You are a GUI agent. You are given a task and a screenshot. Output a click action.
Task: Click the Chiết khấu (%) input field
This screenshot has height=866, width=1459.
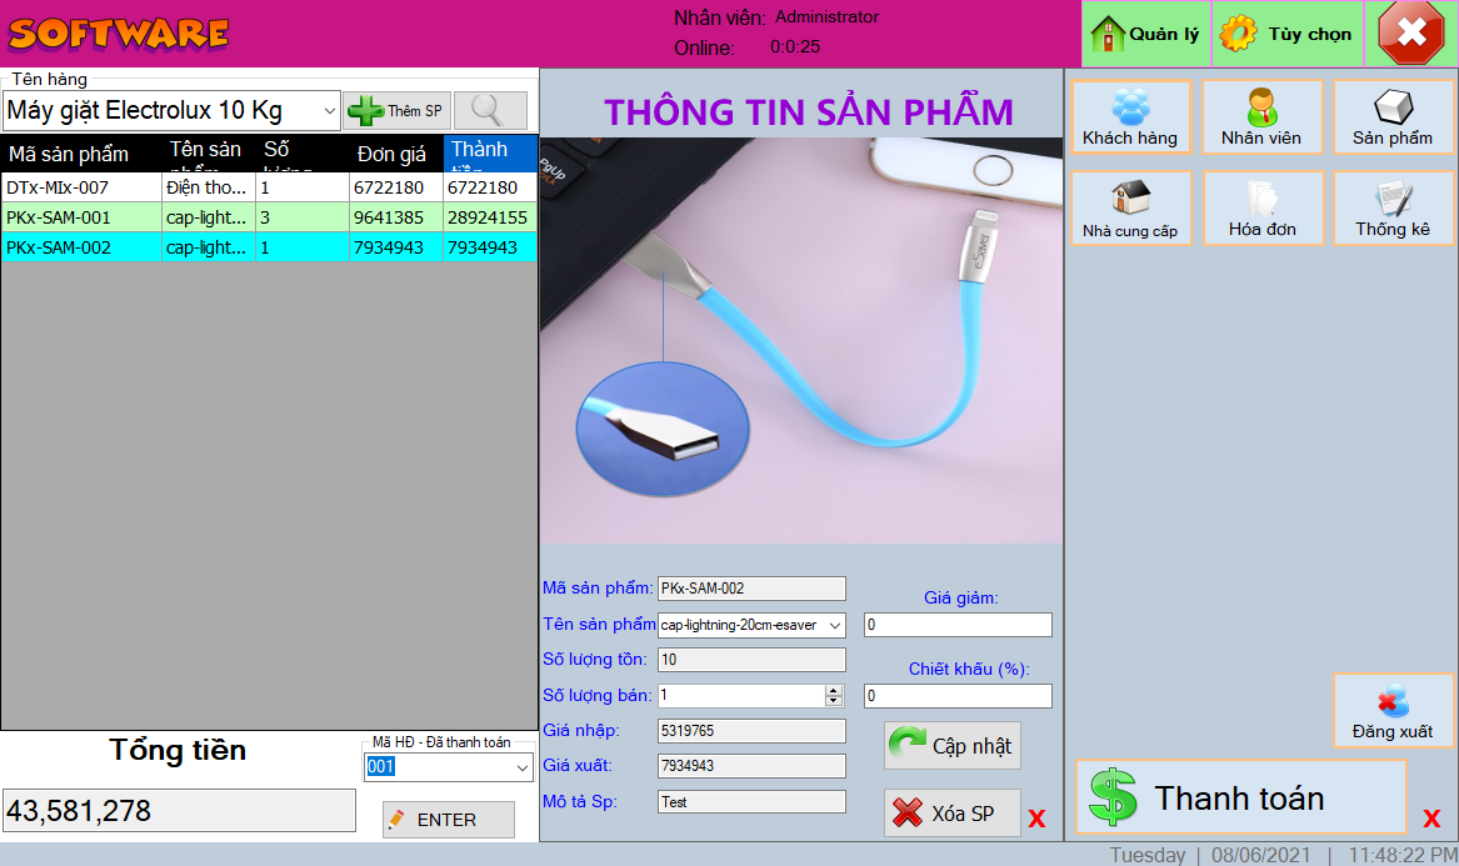point(958,696)
